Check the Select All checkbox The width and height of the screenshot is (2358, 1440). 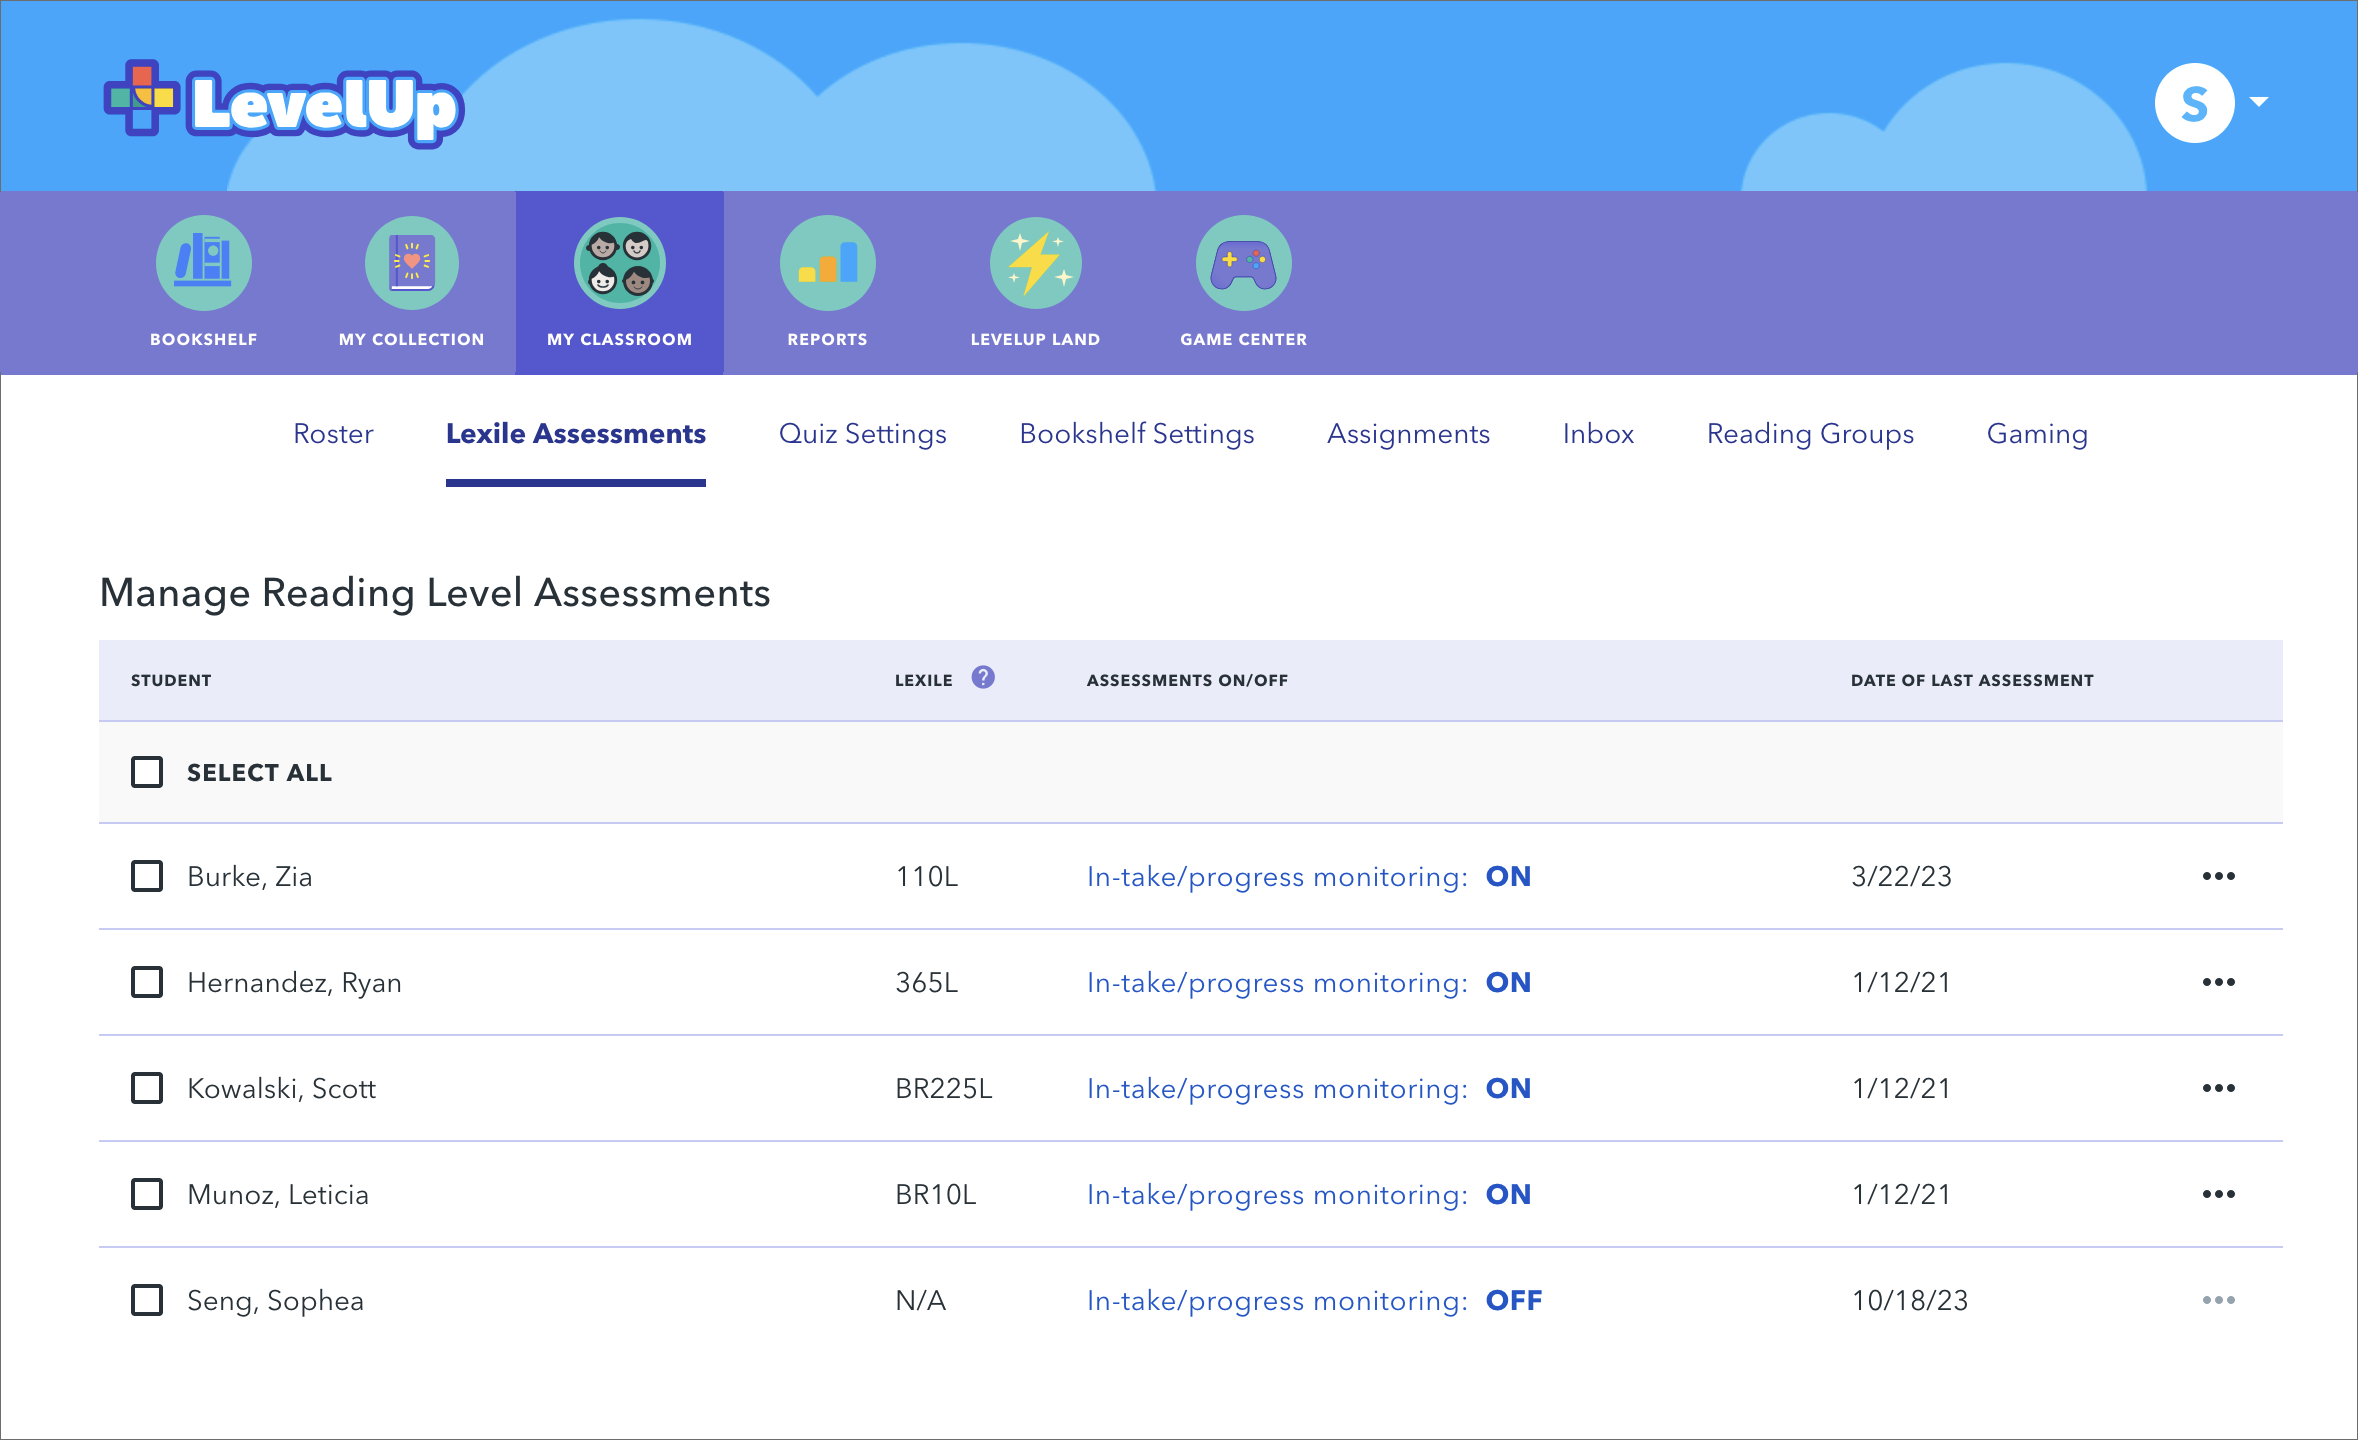click(147, 772)
